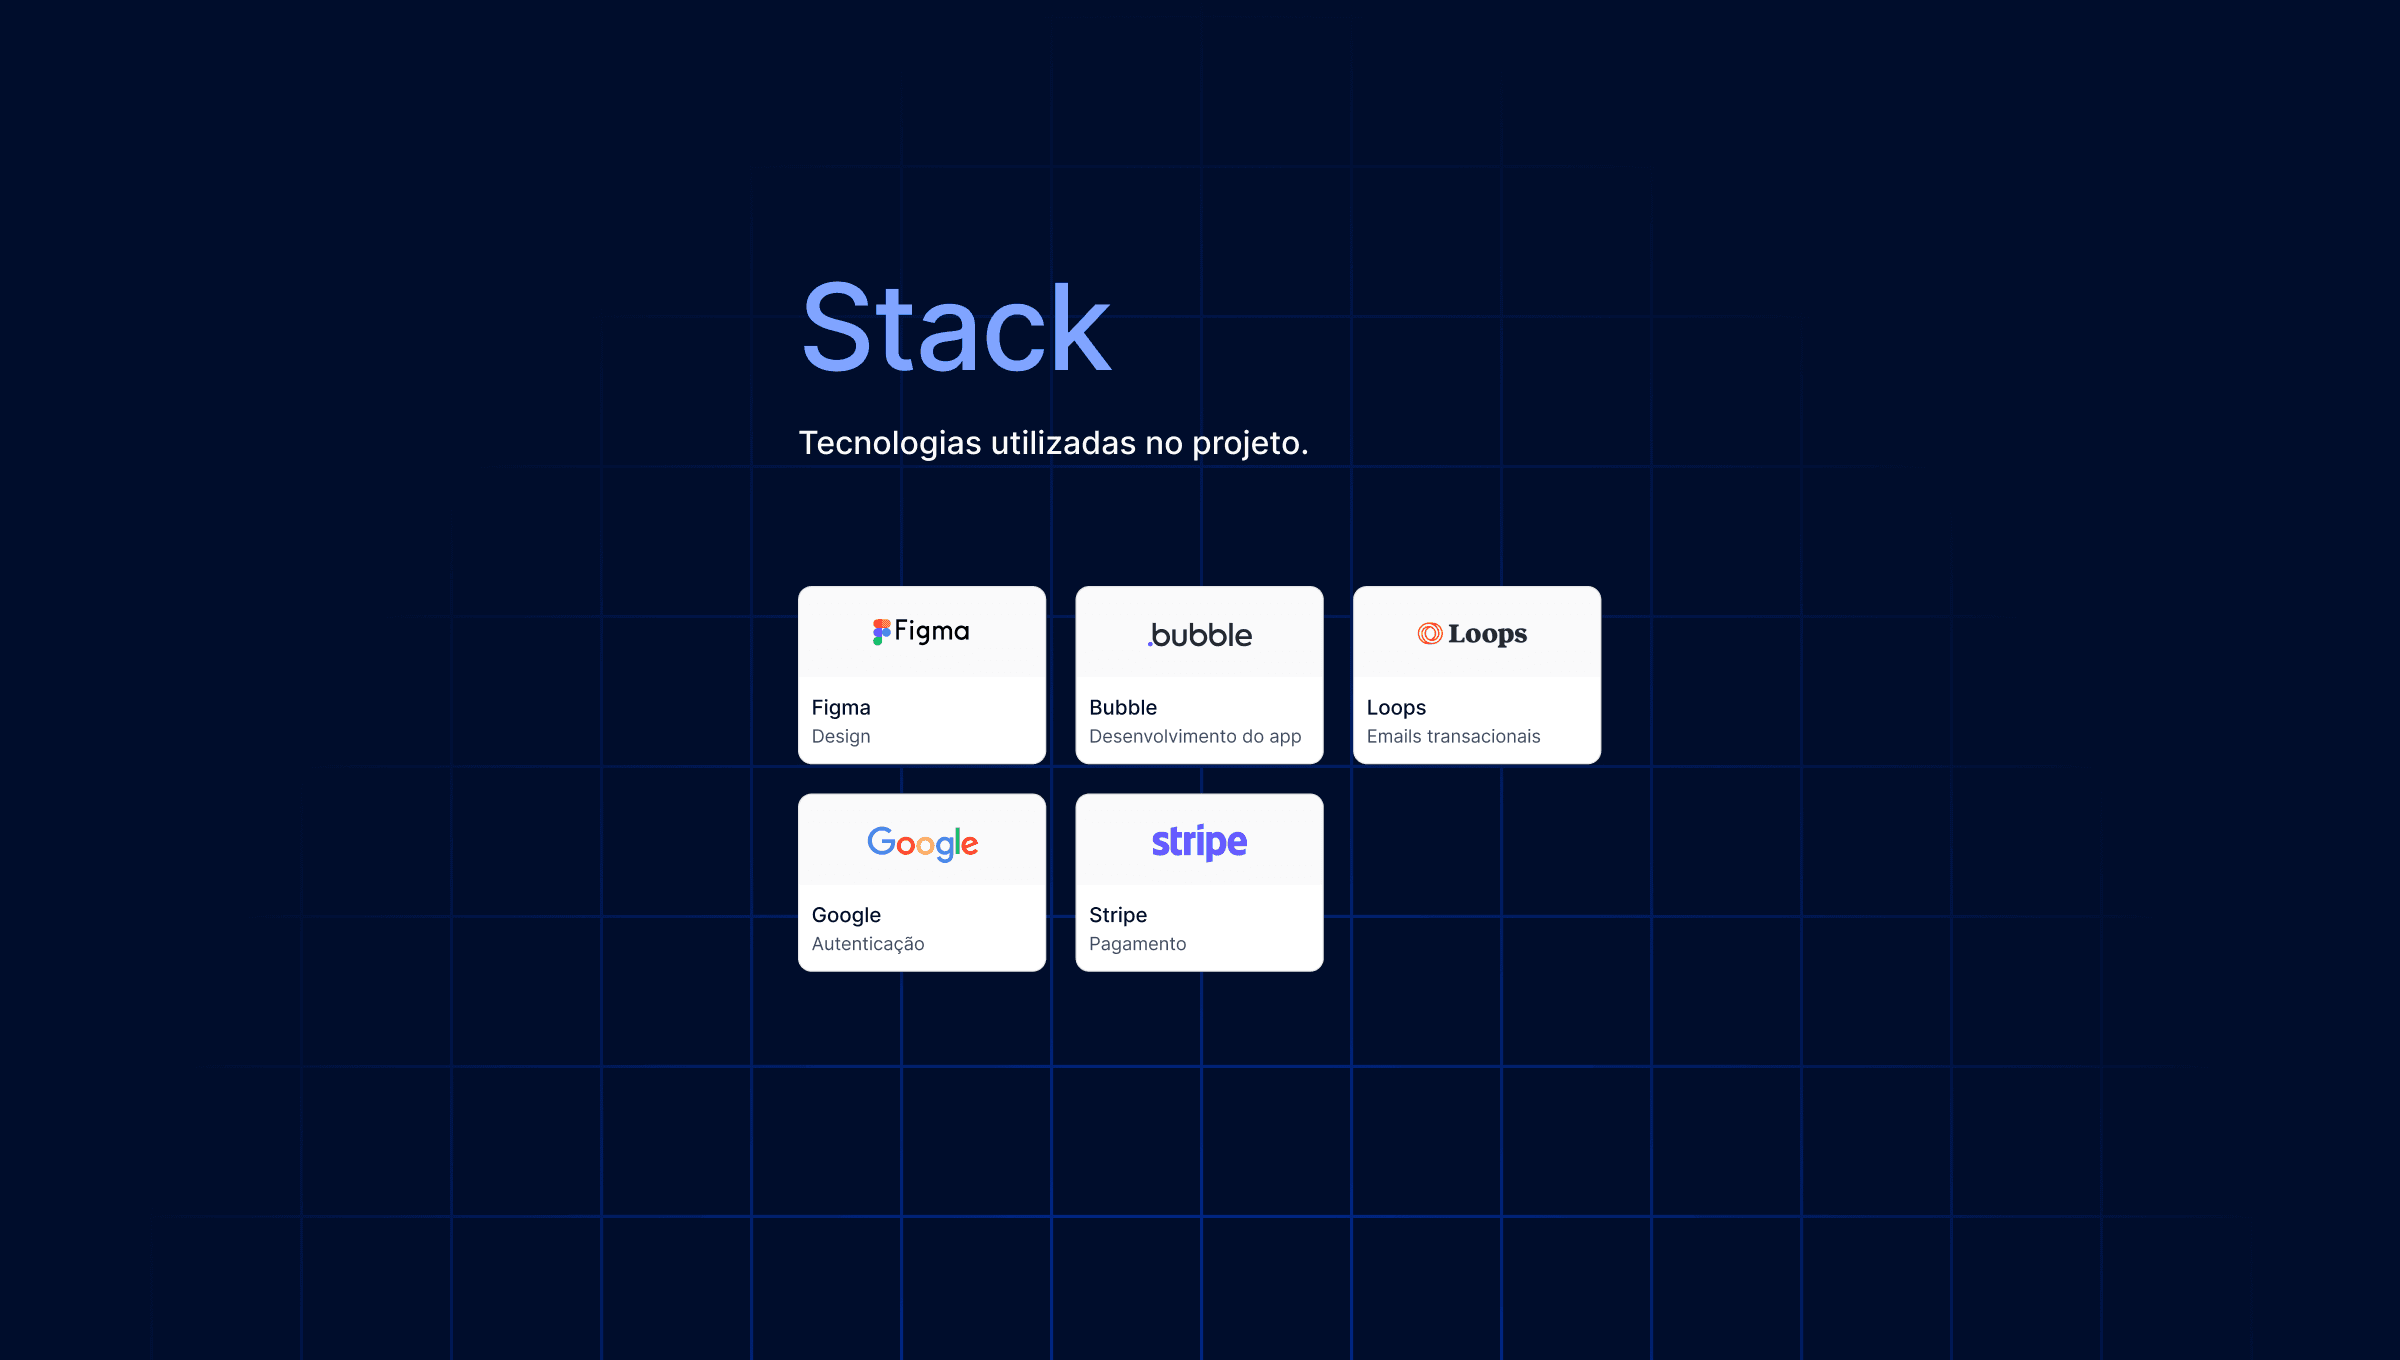Click the Desenvolvimento do app description
Viewport: 2400px width, 1360px height.
click(1195, 736)
